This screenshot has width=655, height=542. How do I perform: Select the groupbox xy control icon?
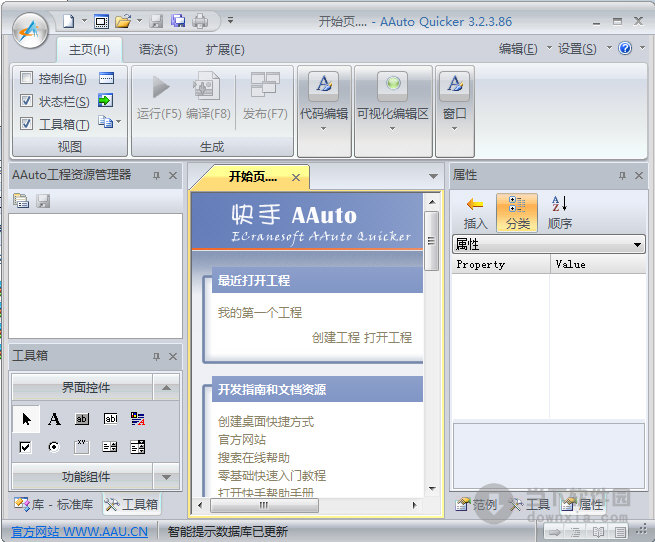pyautogui.click(x=81, y=447)
